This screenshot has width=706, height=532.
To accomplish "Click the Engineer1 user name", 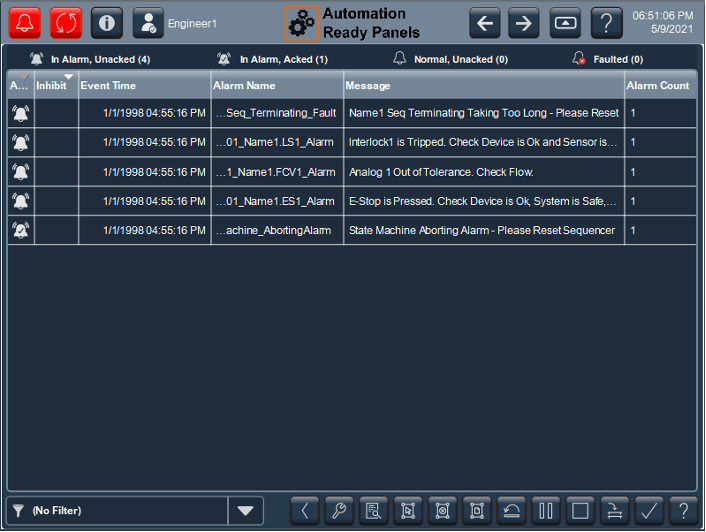I will click(192, 23).
